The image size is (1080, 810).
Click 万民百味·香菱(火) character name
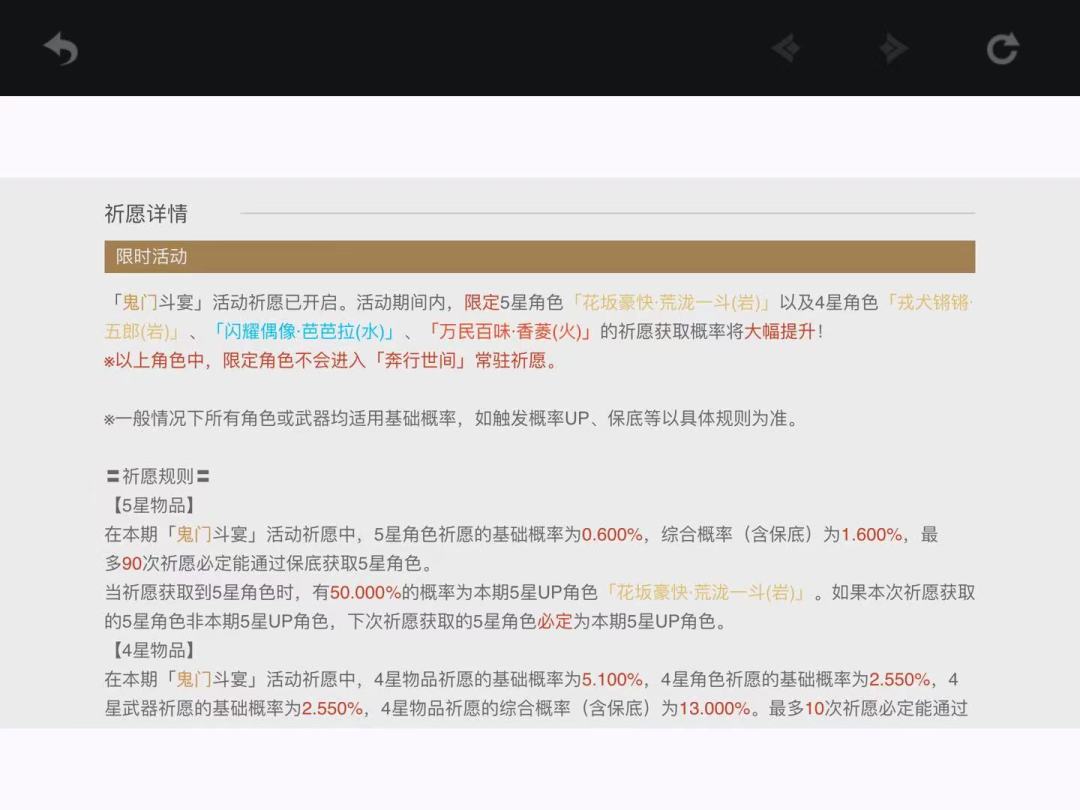point(510,331)
